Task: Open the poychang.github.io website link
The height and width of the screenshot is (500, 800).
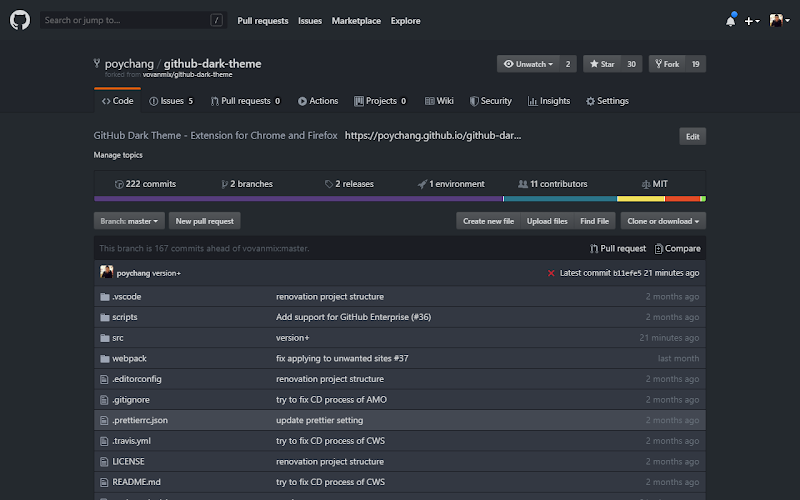Action: click(x=433, y=136)
